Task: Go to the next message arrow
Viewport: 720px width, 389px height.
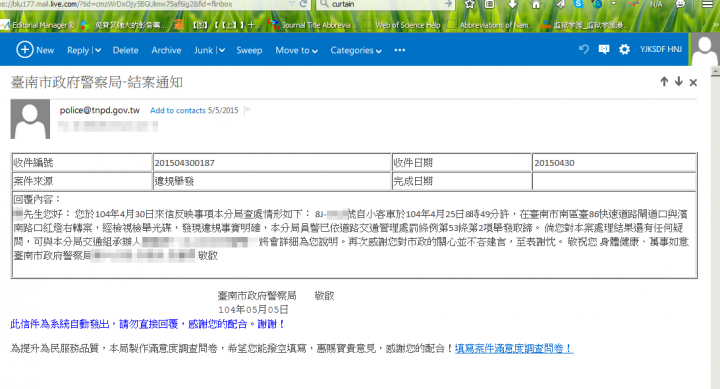Action: click(x=679, y=82)
